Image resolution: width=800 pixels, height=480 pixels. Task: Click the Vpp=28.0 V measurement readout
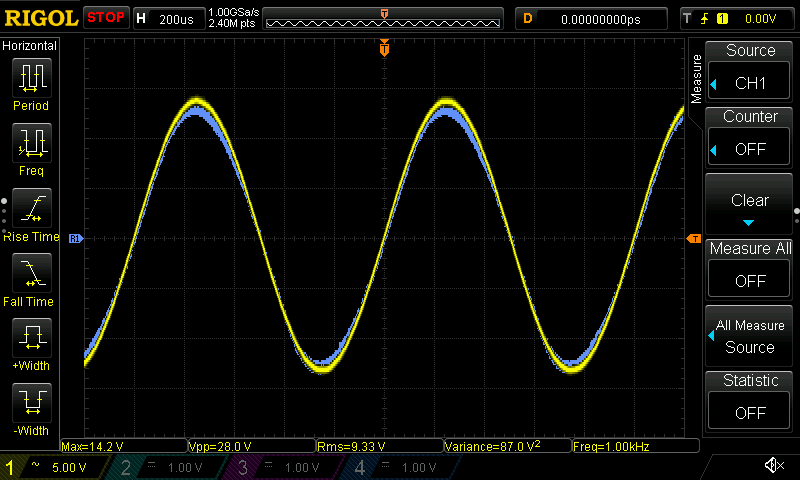250,446
